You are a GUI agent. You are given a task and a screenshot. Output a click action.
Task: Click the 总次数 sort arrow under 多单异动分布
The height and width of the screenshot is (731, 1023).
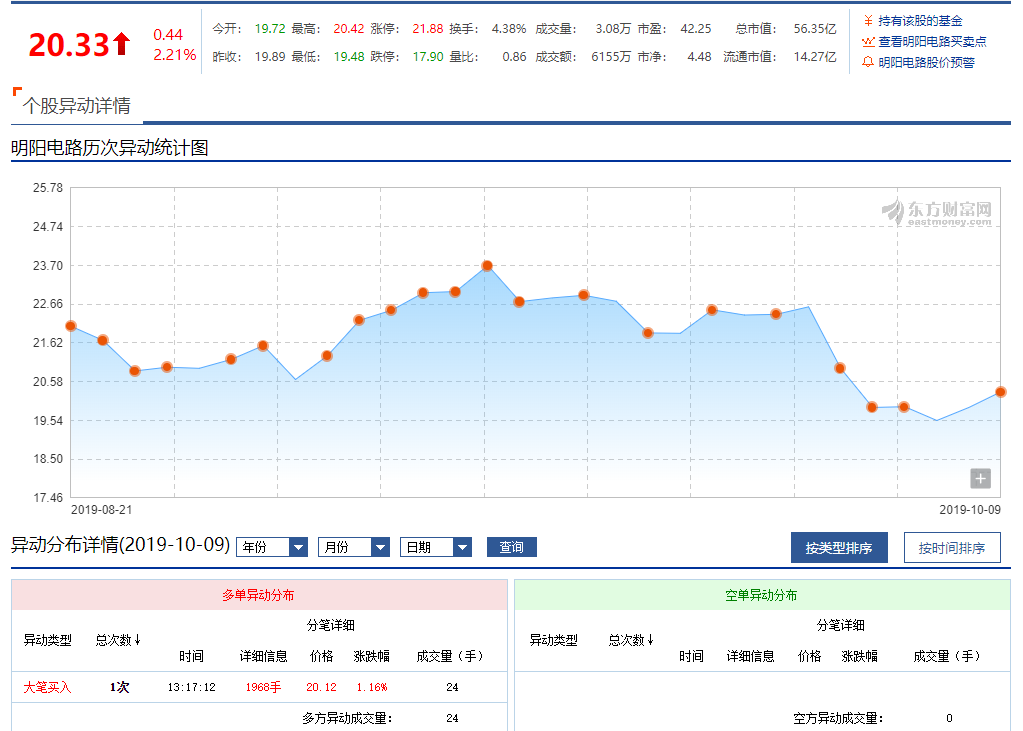138,640
